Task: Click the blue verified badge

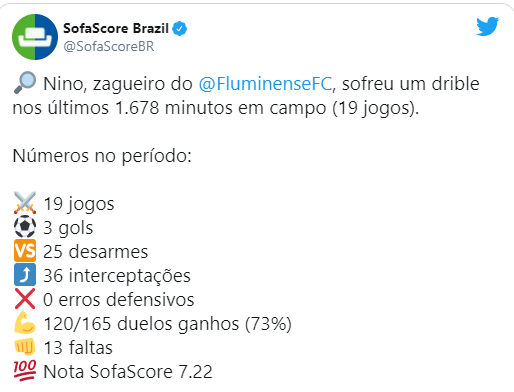Action: pos(179,29)
